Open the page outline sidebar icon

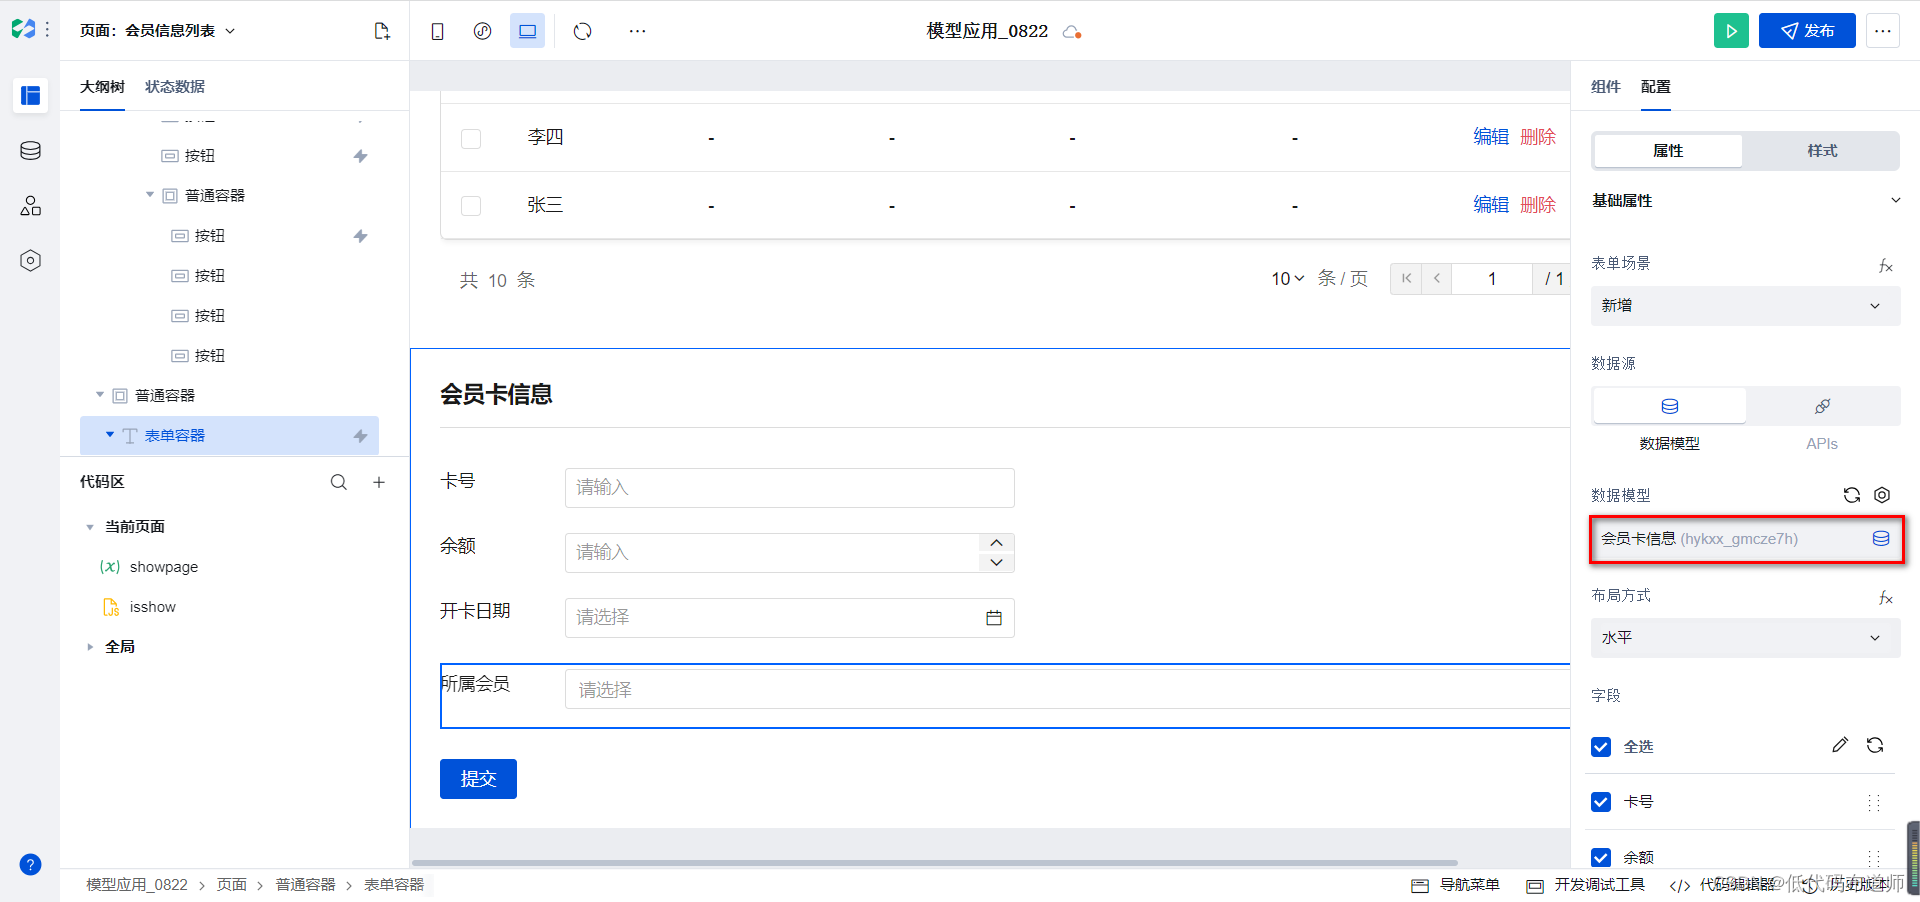[x=30, y=96]
